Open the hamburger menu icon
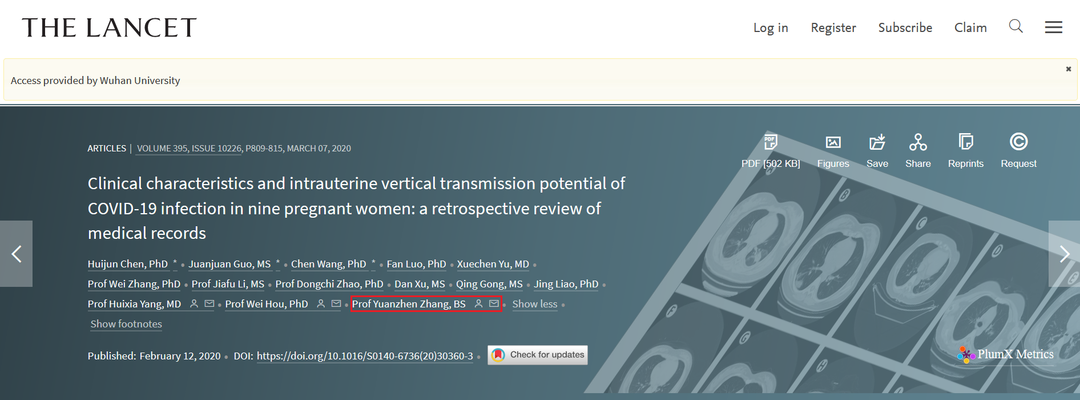 tap(1053, 27)
